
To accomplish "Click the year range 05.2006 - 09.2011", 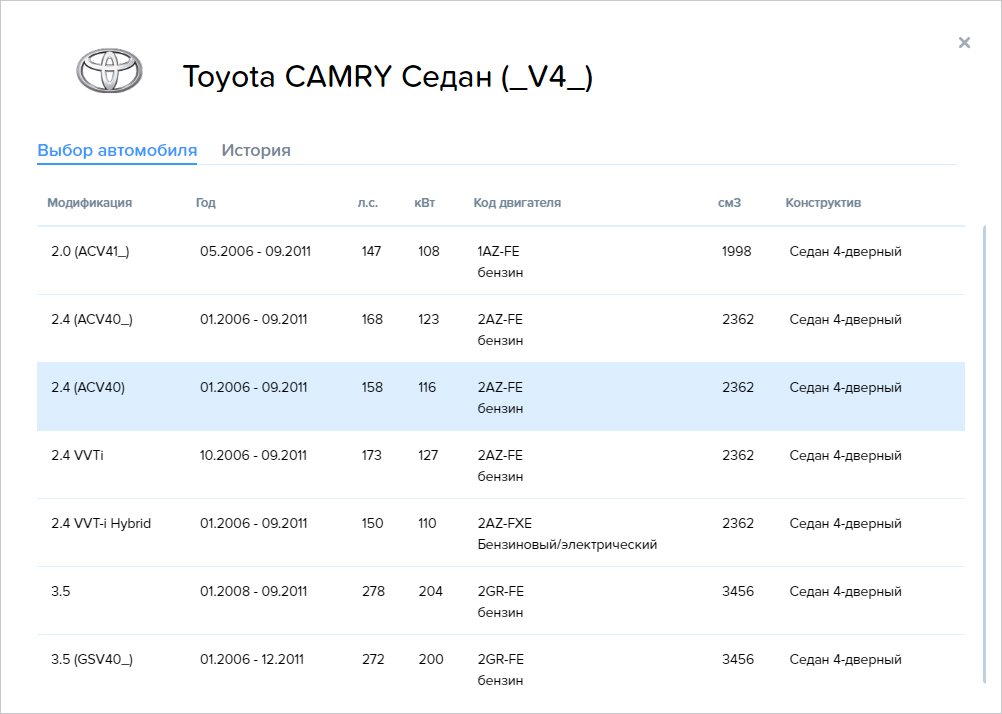I will pos(255,251).
